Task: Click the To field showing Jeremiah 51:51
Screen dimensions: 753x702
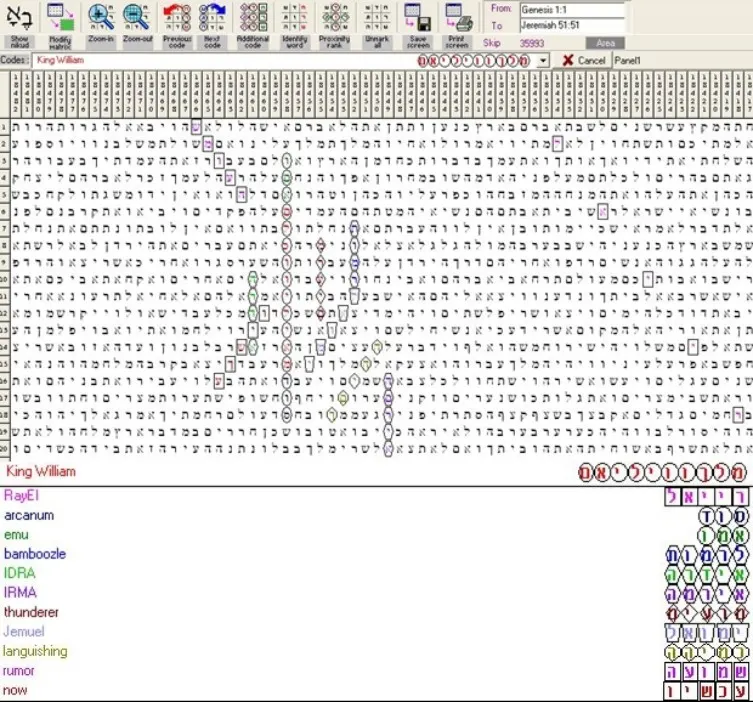Action: point(572,25)
